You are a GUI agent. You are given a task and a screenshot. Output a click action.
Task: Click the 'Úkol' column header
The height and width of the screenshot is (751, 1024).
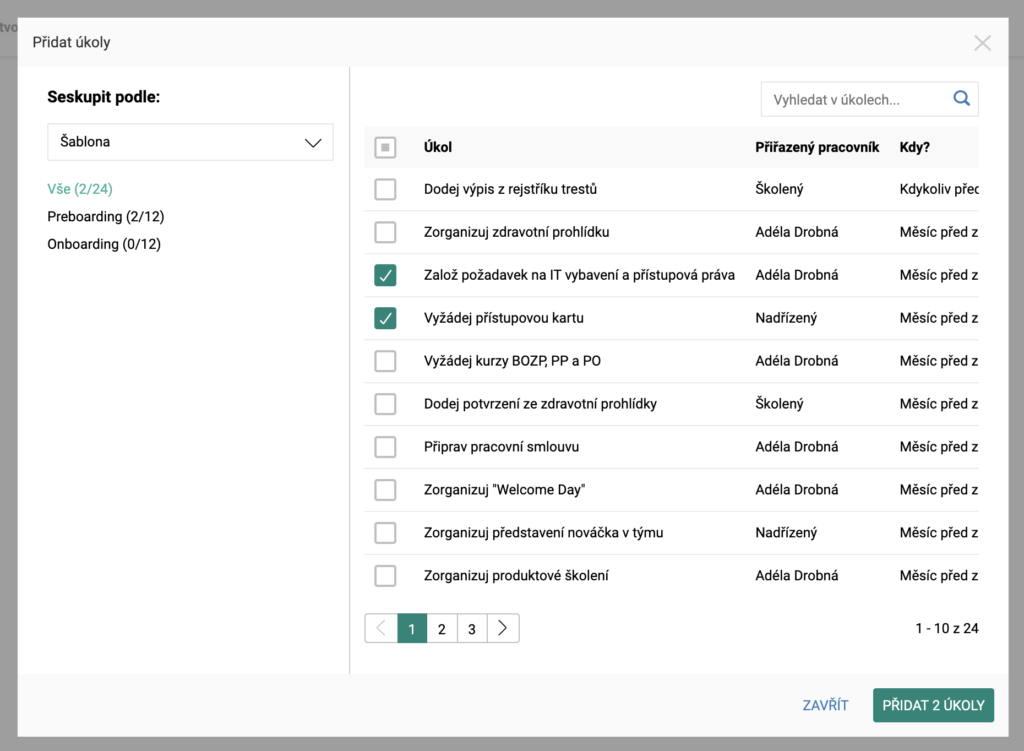pyautogui.click(x=438, y=147)
